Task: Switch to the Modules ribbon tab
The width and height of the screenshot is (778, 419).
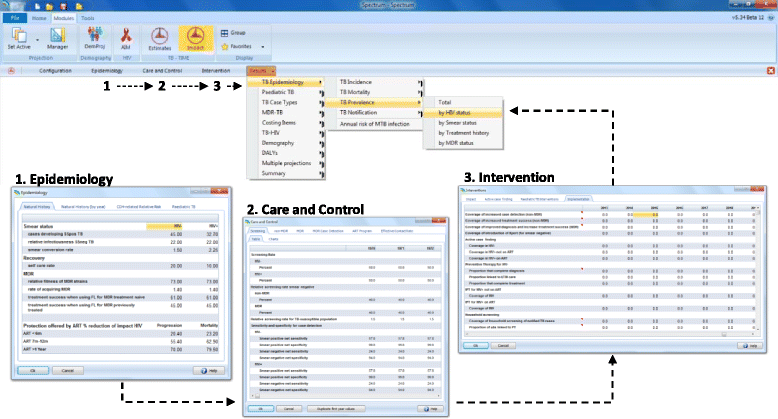Action: [x=64, y=18]
